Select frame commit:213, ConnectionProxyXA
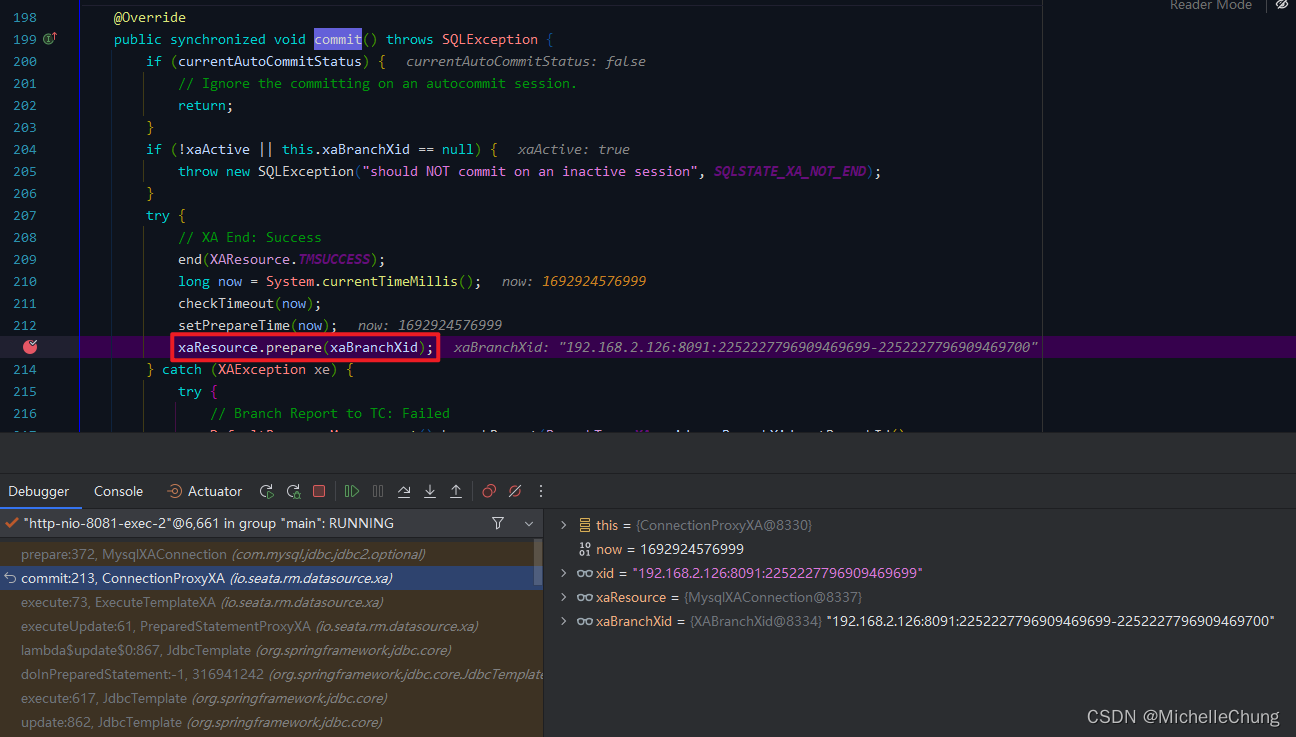Image resolution: width=1296 pixels, height=737 pixels. pos(267,578)
